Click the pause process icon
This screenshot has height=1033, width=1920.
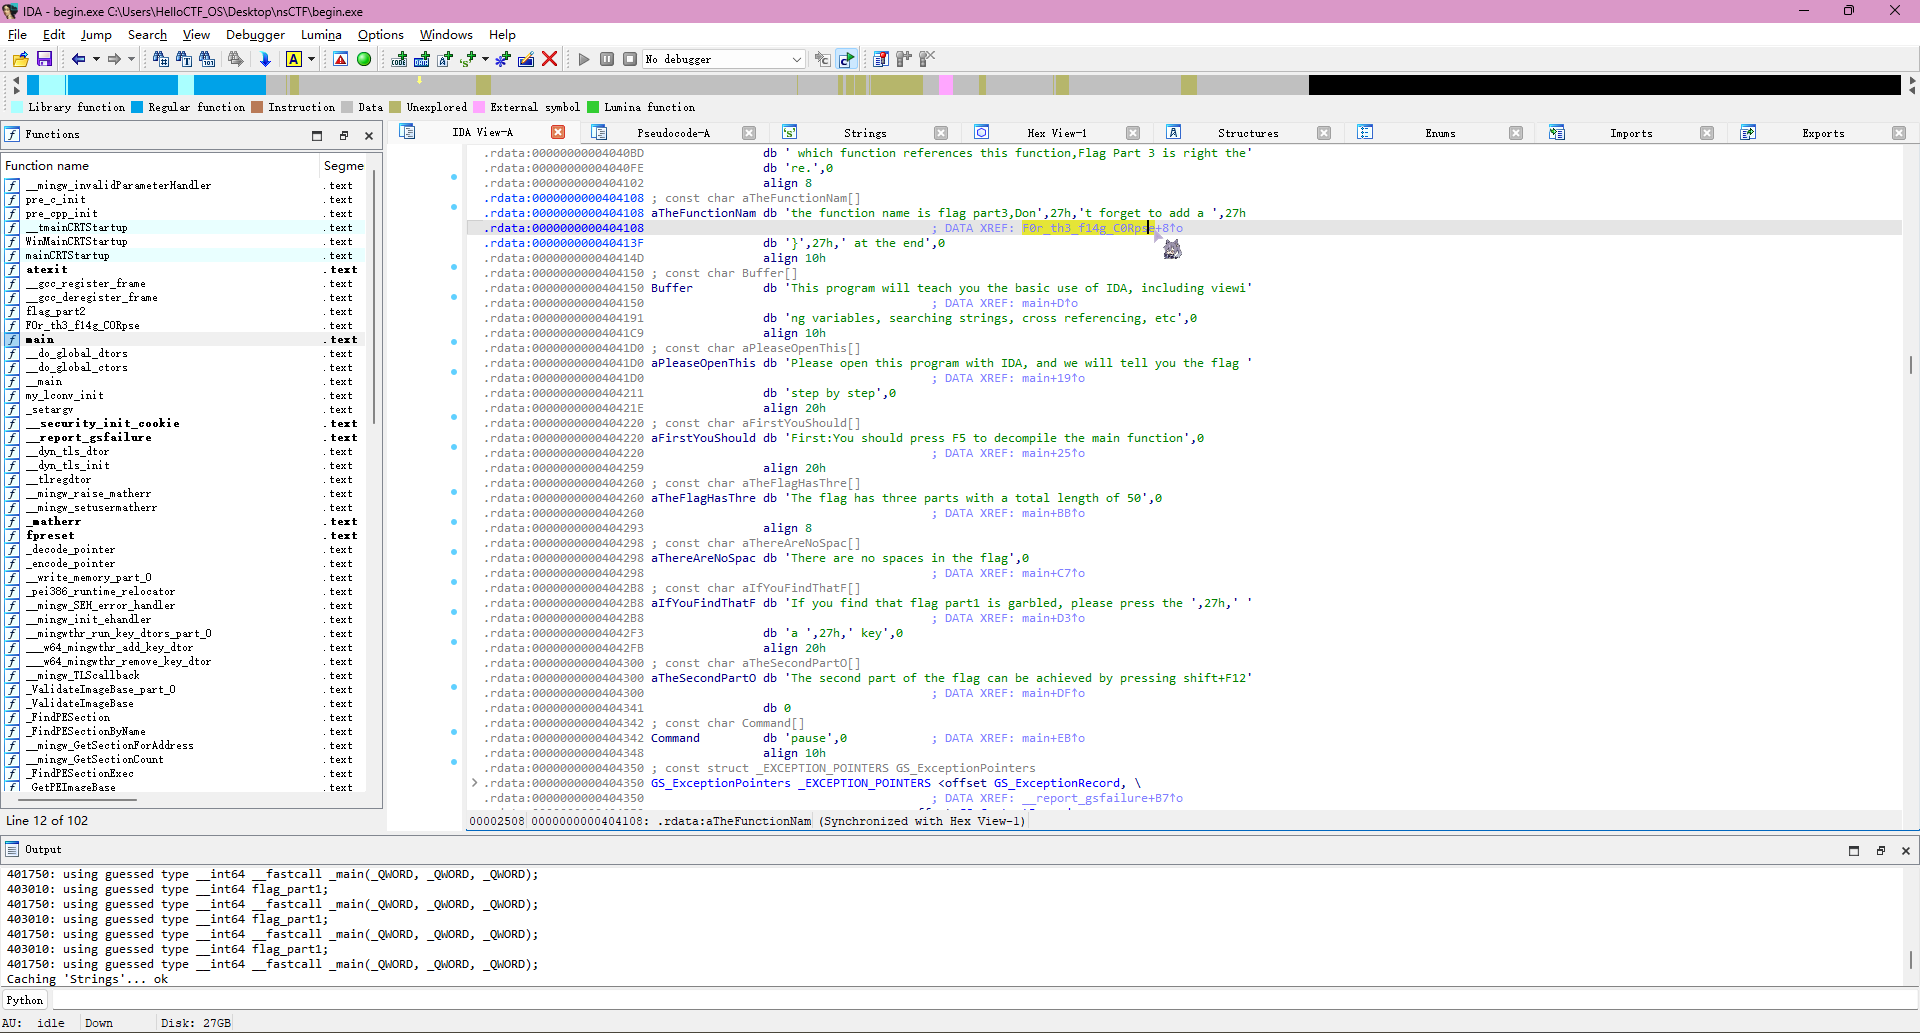point(607,59)
